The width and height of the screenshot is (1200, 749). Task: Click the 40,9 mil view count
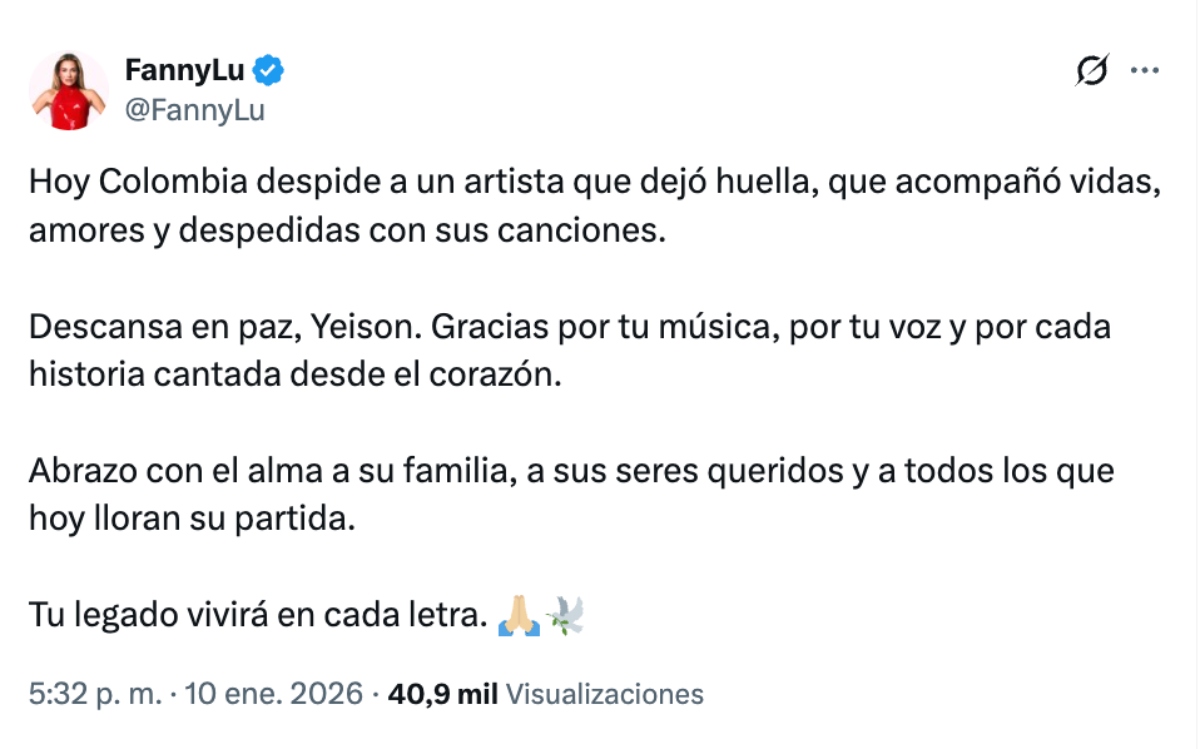point(441,694)
